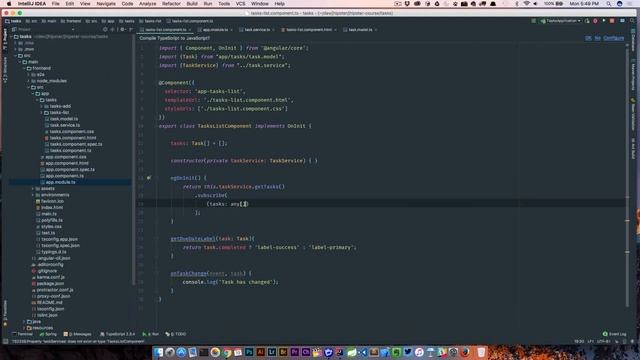Open the Run tool window
The image size is (640, 360).
click(x=151, y=334)
